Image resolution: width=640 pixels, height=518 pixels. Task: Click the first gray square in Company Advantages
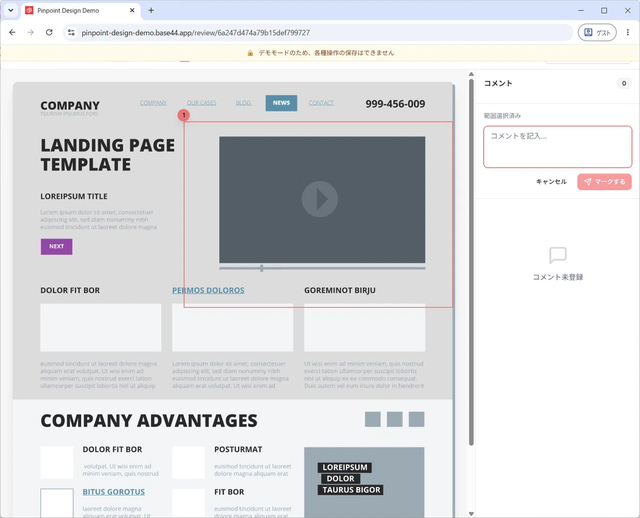(x=373, y=419)
